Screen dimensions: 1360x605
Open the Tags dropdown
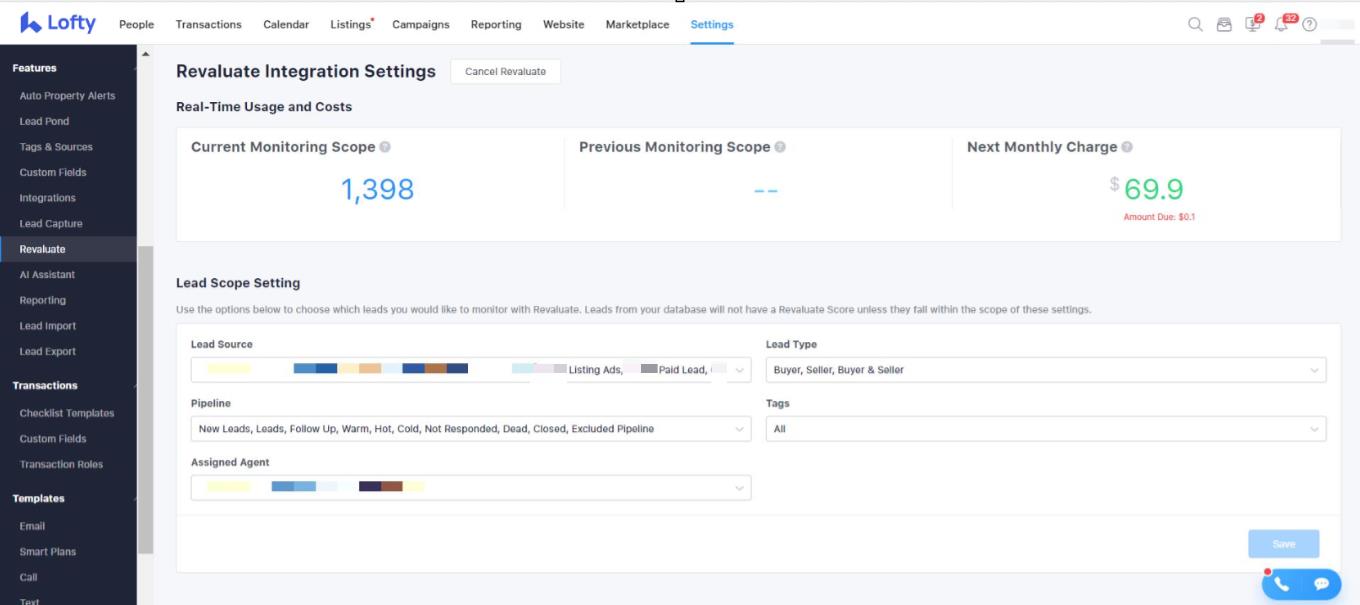point(1046,429)
